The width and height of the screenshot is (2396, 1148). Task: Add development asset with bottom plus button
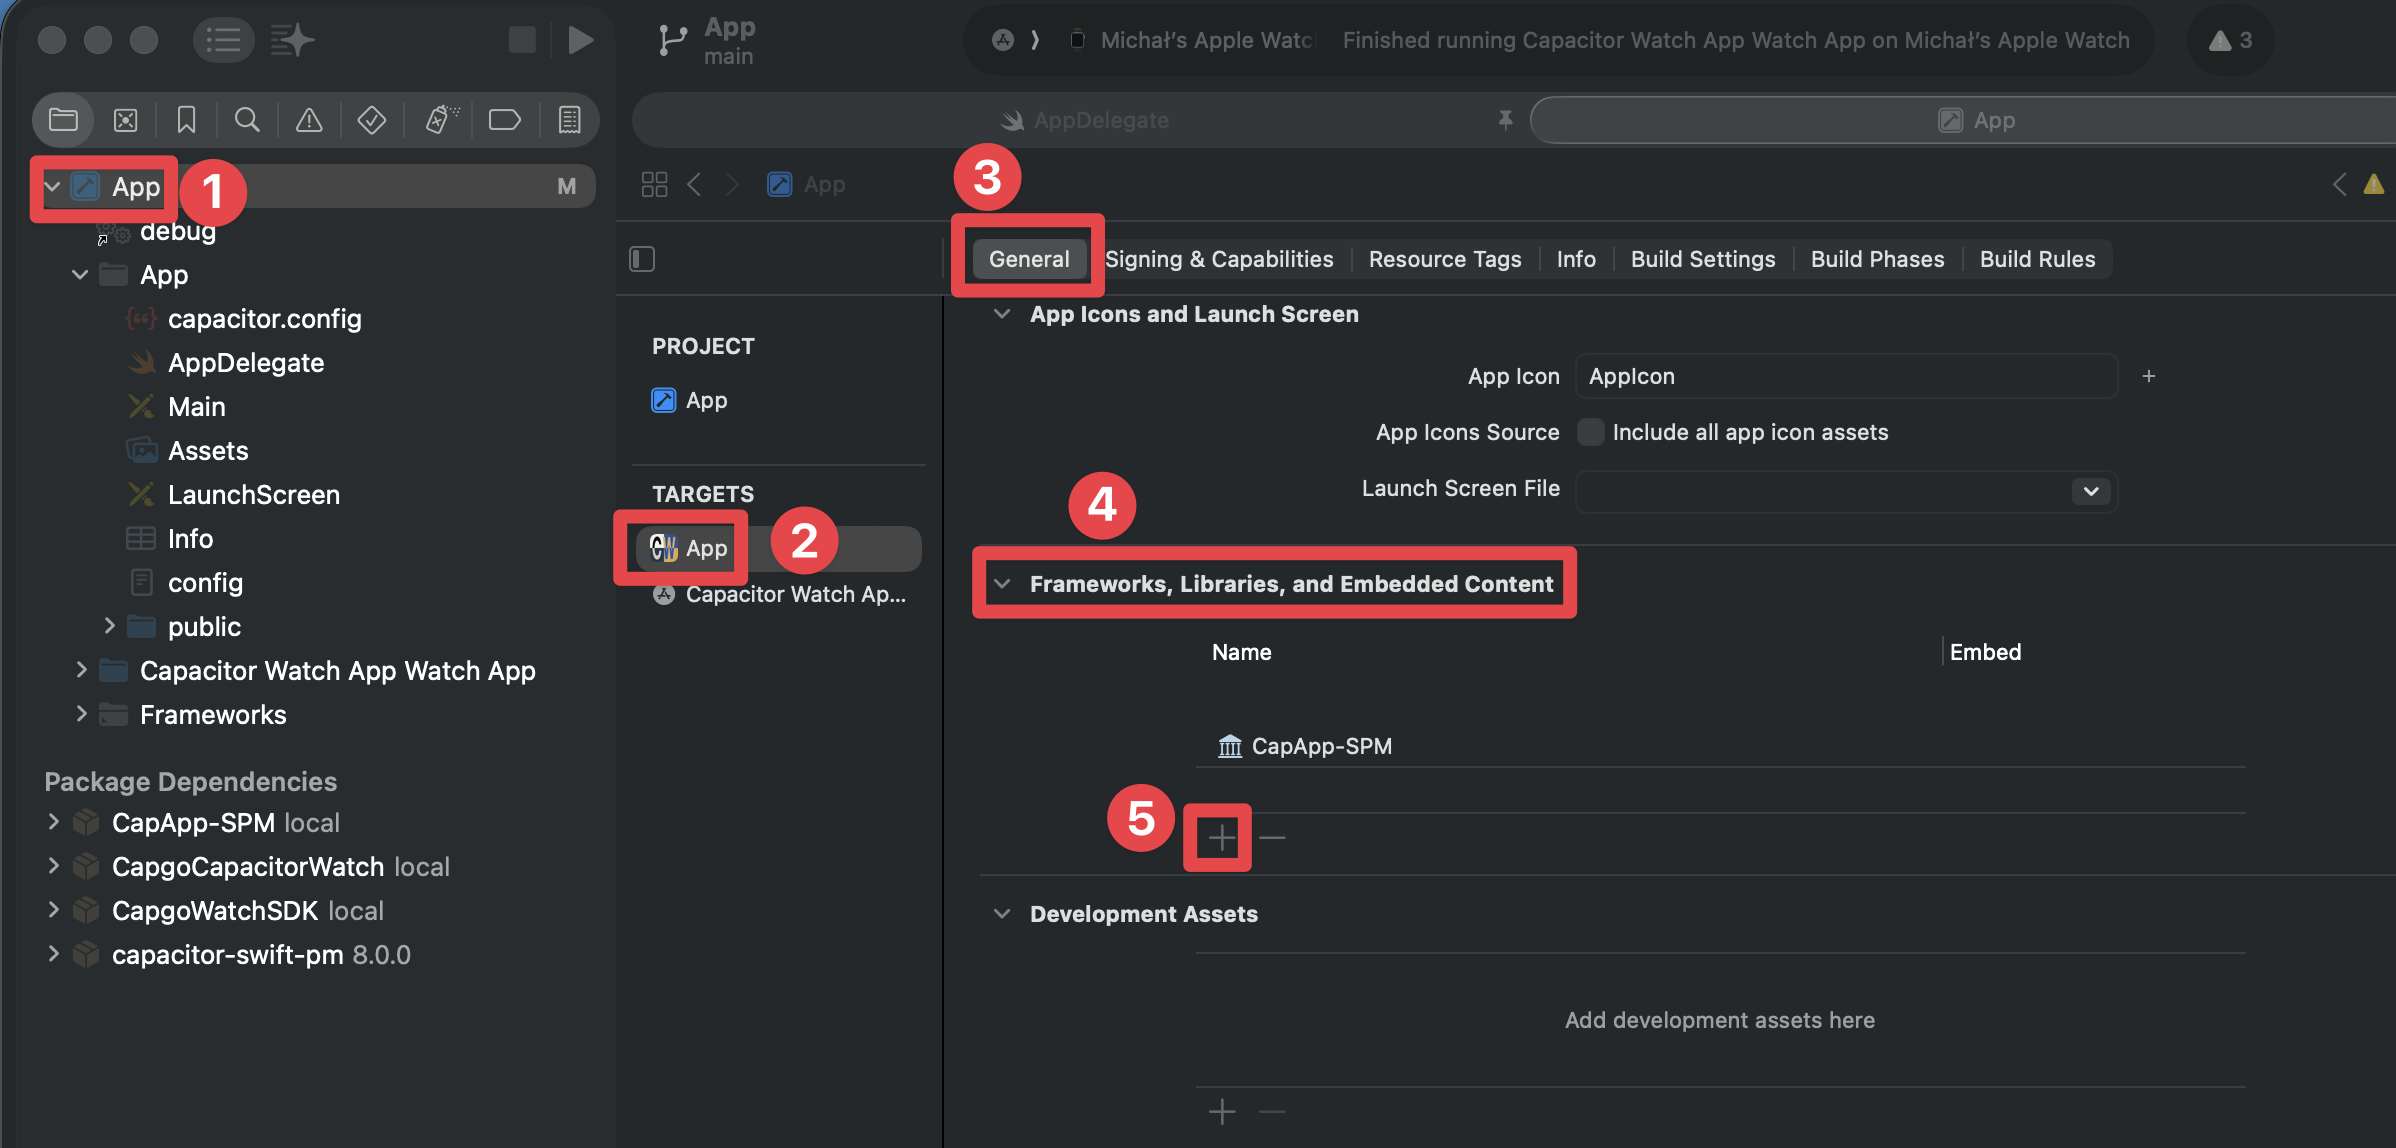coord(1221,1111)
